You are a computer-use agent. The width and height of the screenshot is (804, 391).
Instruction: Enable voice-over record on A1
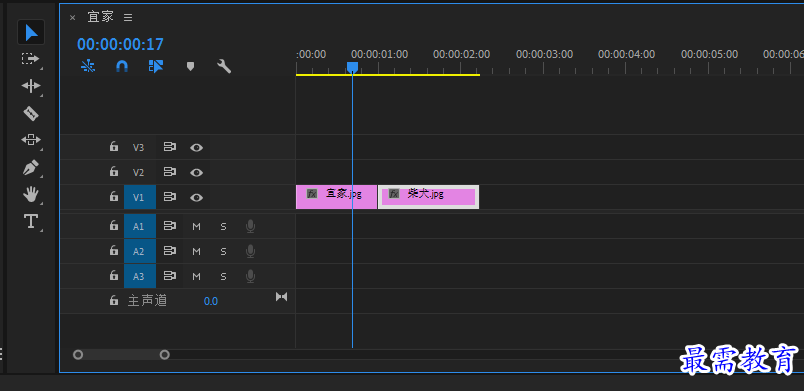tap(250, 227)
